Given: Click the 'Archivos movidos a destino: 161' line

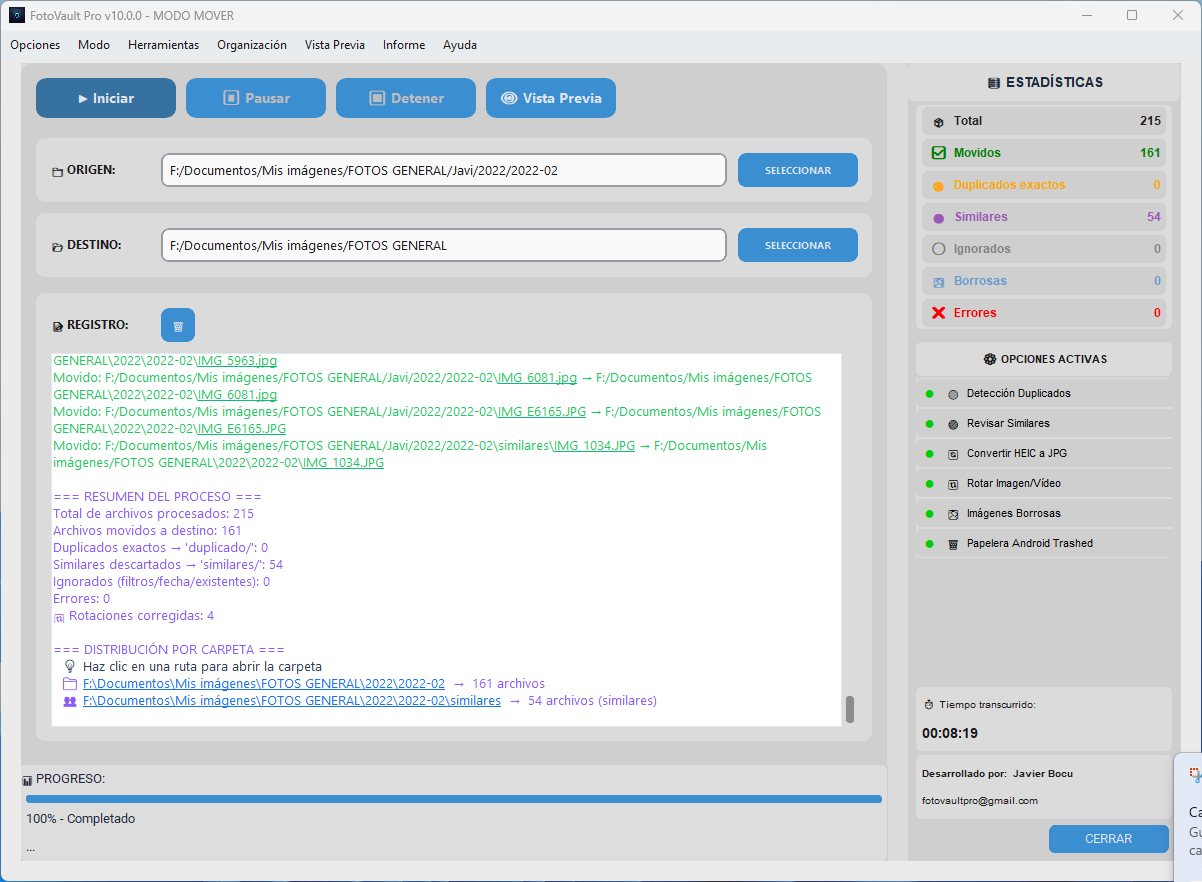Looking at the screenshot, I should [x=147, y=531].
